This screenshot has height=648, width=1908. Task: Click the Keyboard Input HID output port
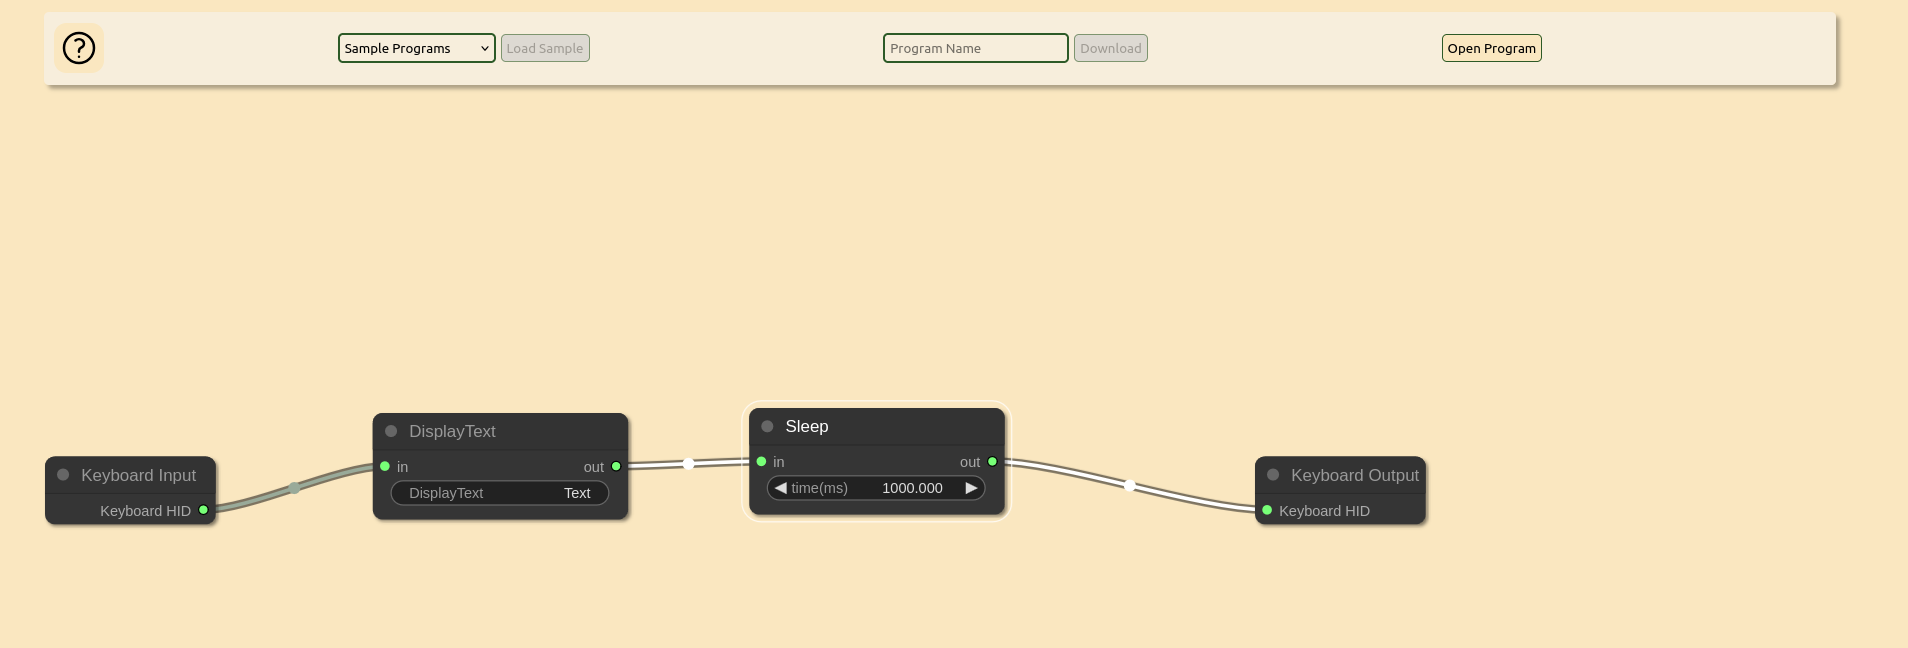click(x=204, y=510)
